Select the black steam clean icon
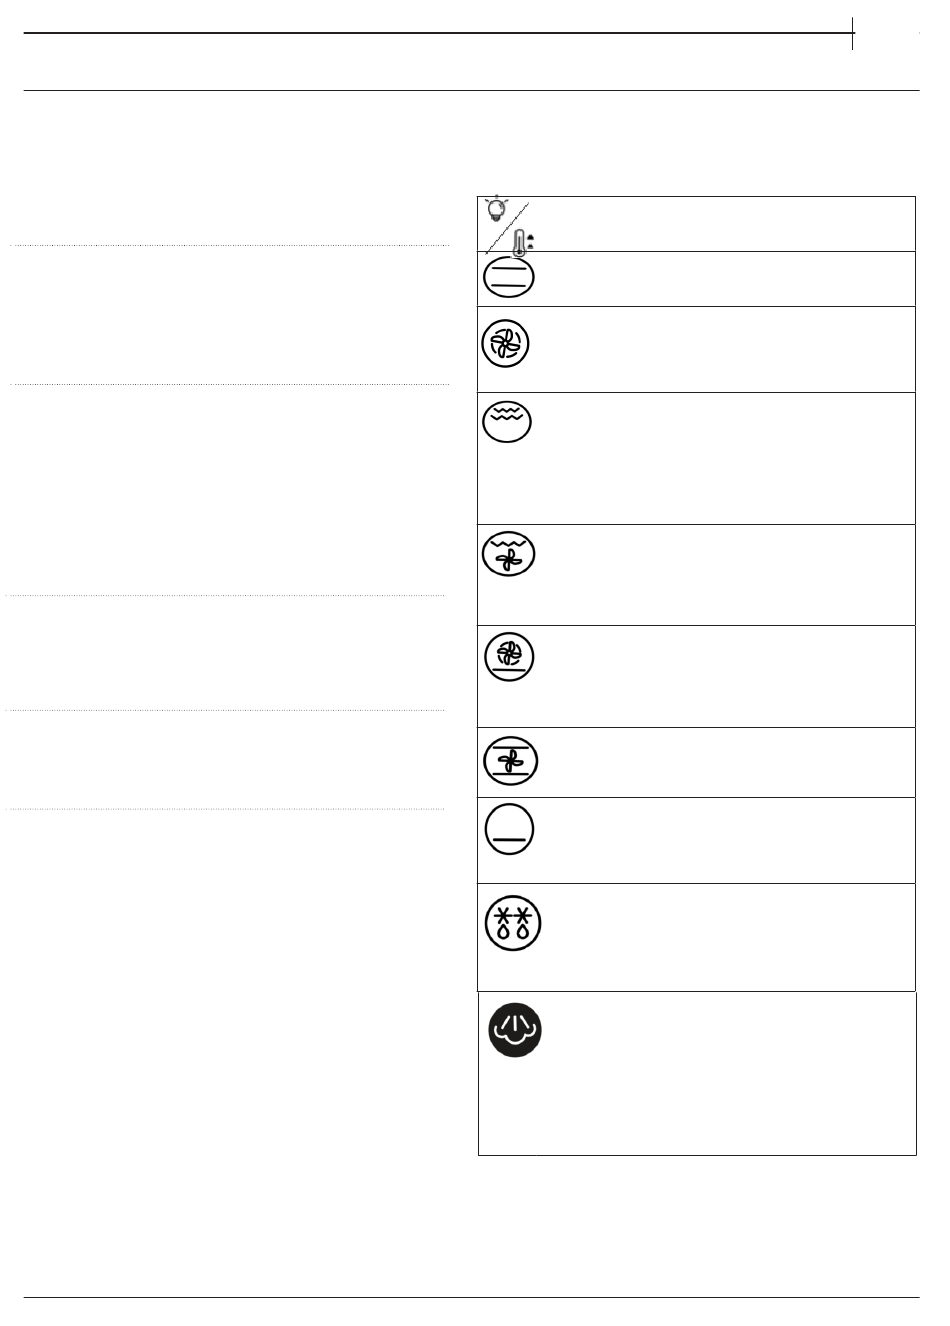950x1326 pixels. pyautogui.click(x=516, y=1030)
